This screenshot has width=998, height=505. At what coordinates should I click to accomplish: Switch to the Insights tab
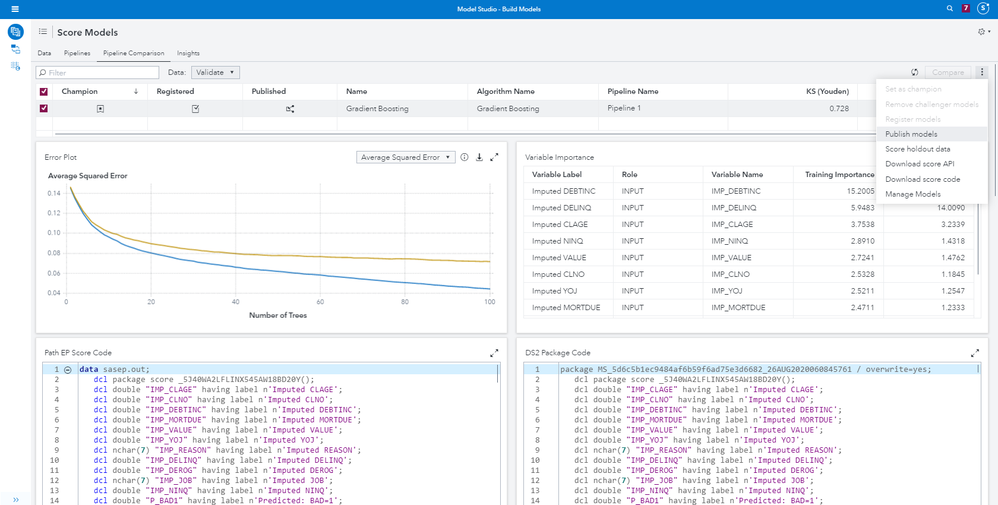click(188, 53)
